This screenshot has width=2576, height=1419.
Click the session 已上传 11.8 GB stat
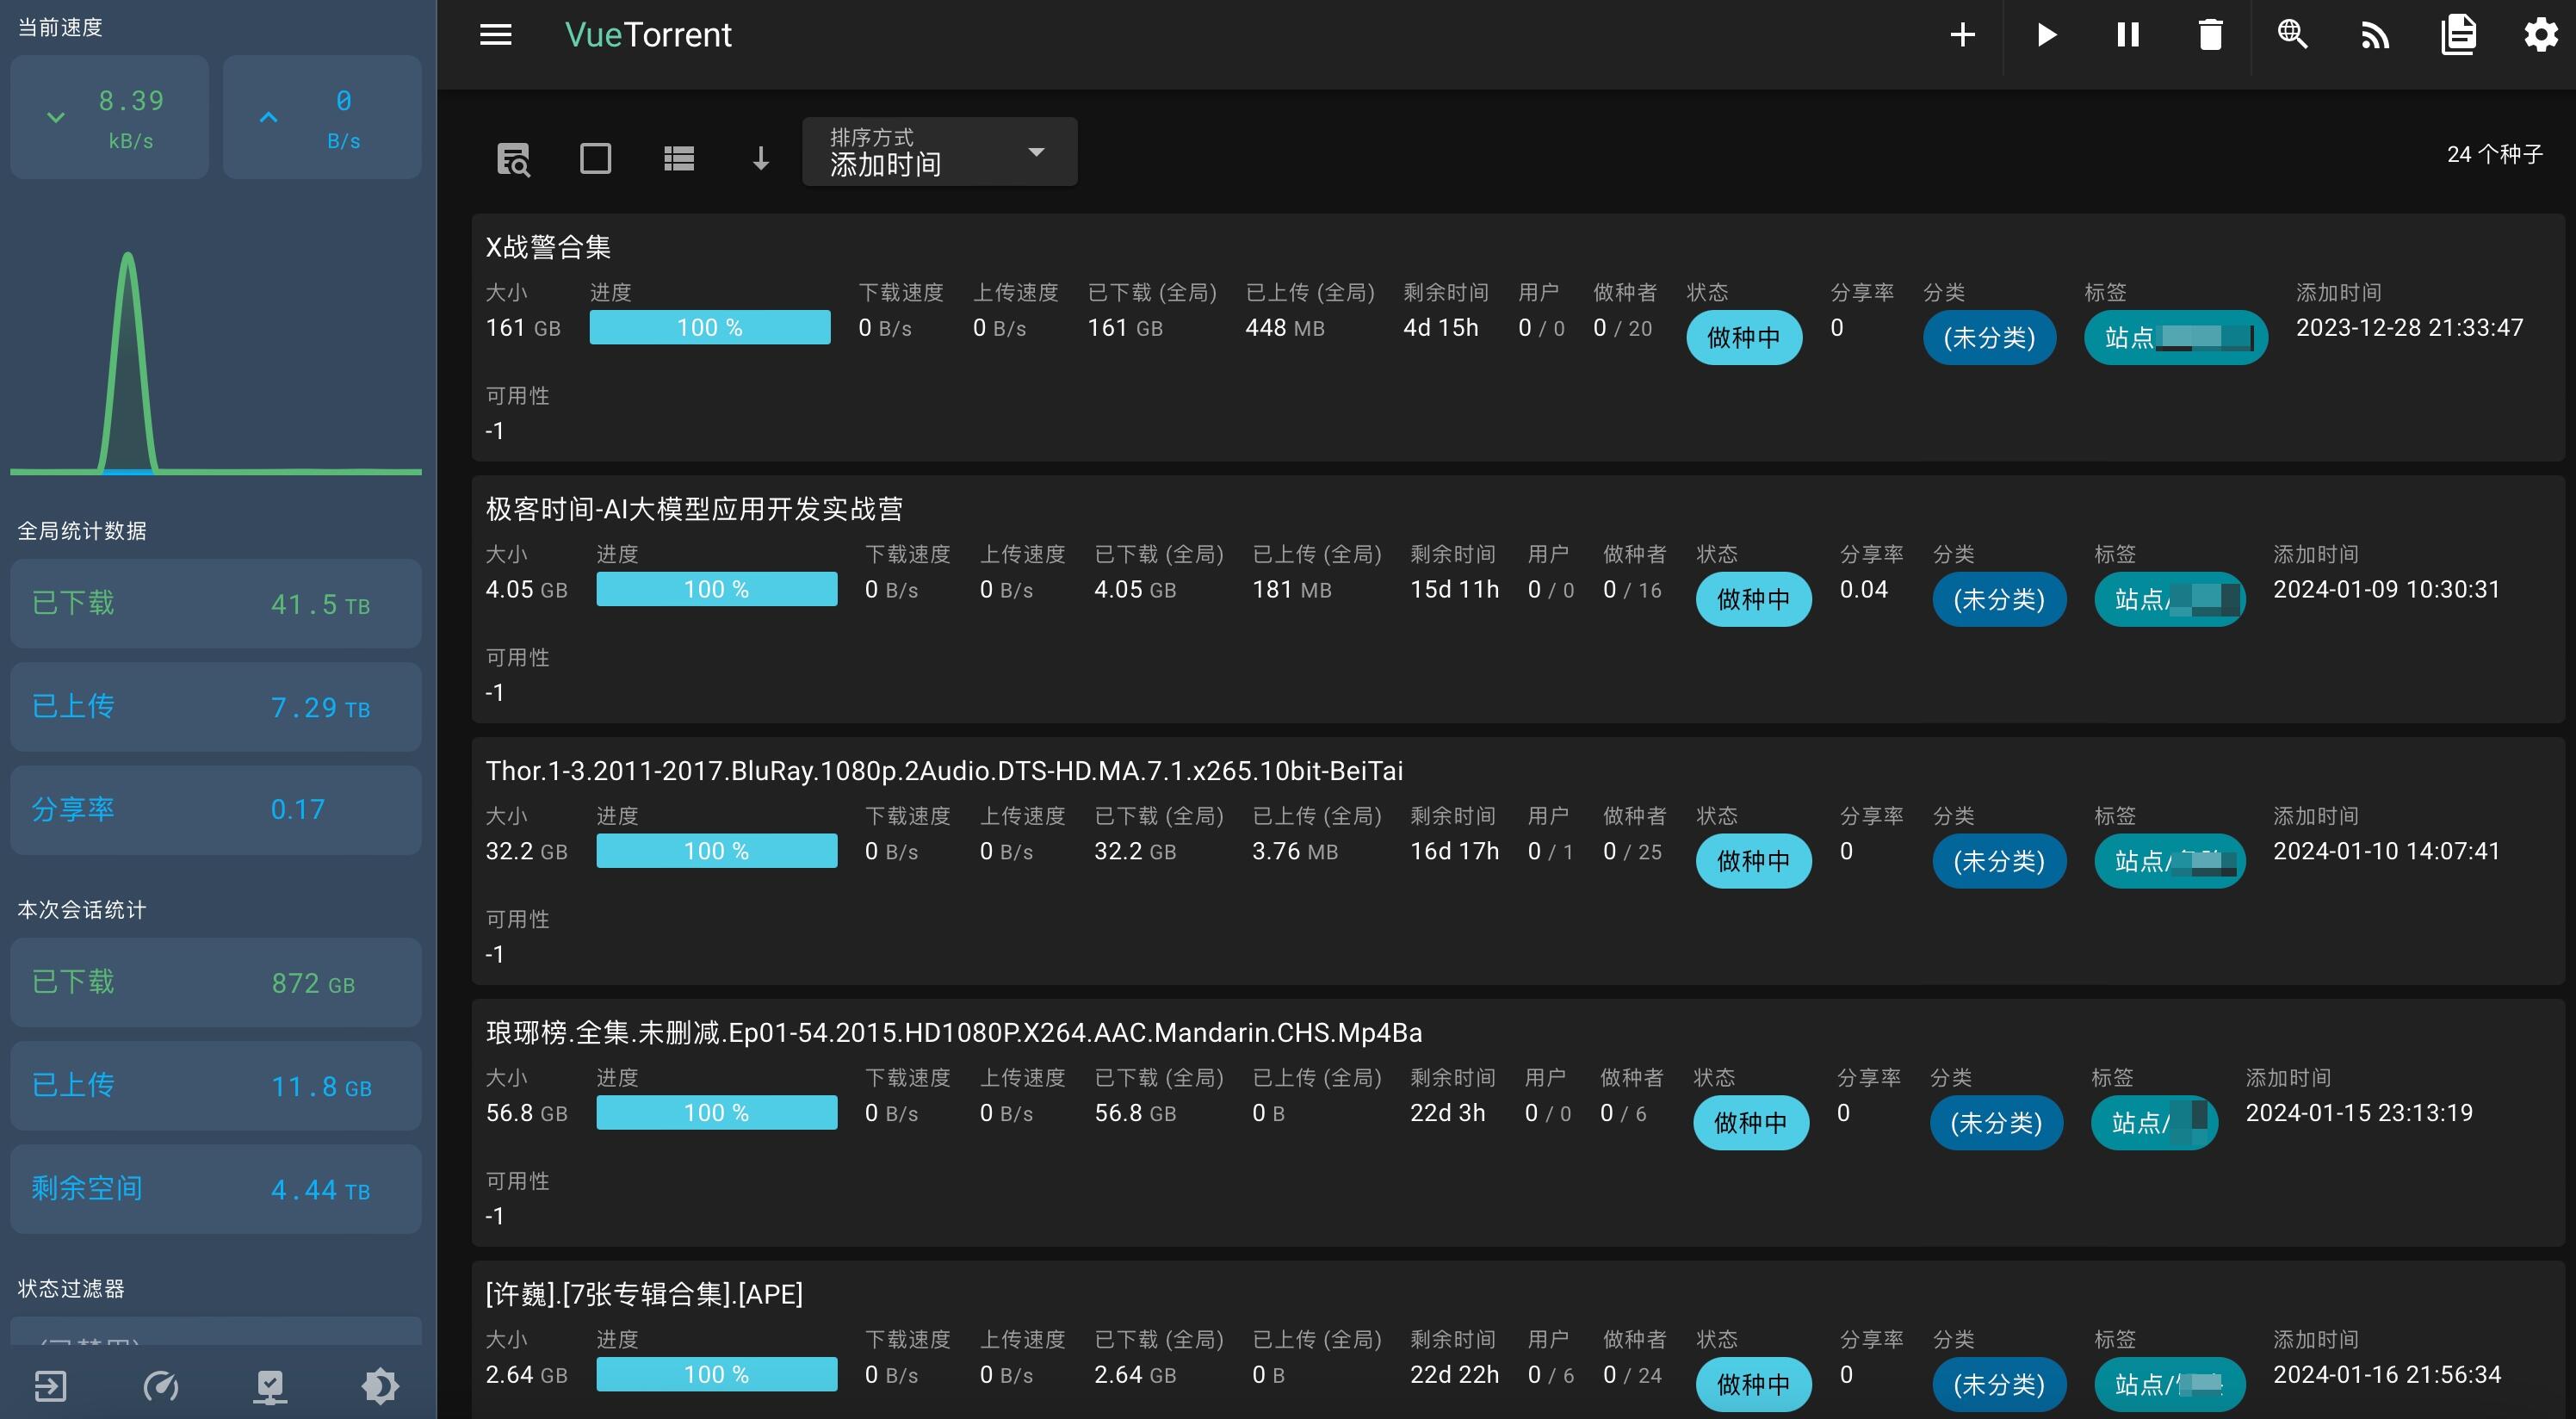[x=216, y=1086]
